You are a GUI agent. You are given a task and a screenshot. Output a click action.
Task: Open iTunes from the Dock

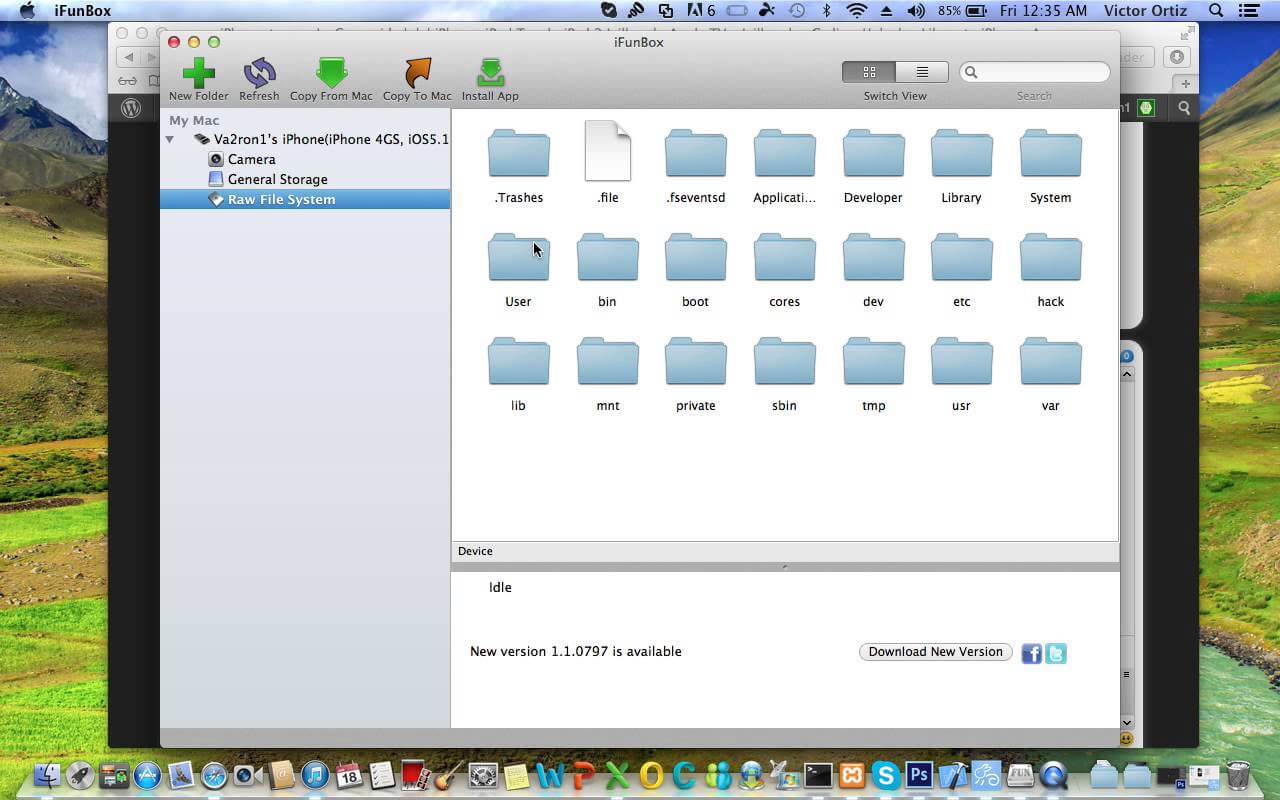click(x=315, y=775)
